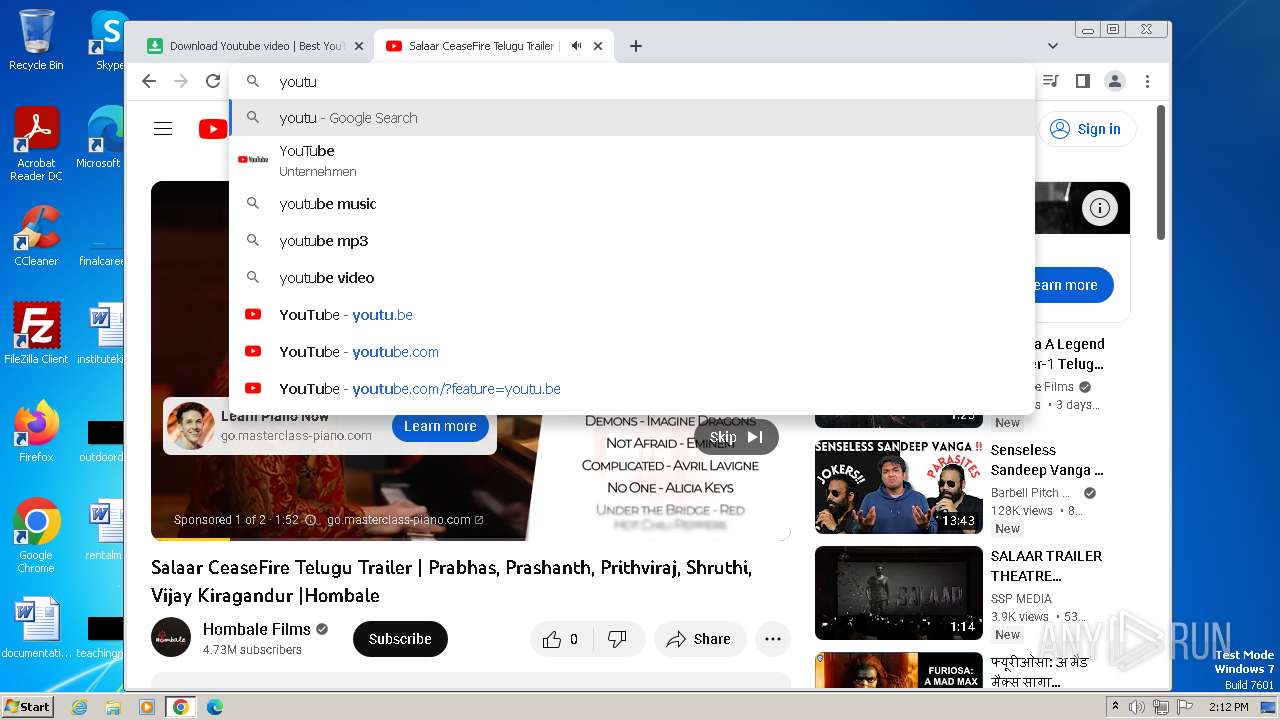Open Chrome three-dot menu
Viewport: 1280px width, 720px height.
(1148, 82)
